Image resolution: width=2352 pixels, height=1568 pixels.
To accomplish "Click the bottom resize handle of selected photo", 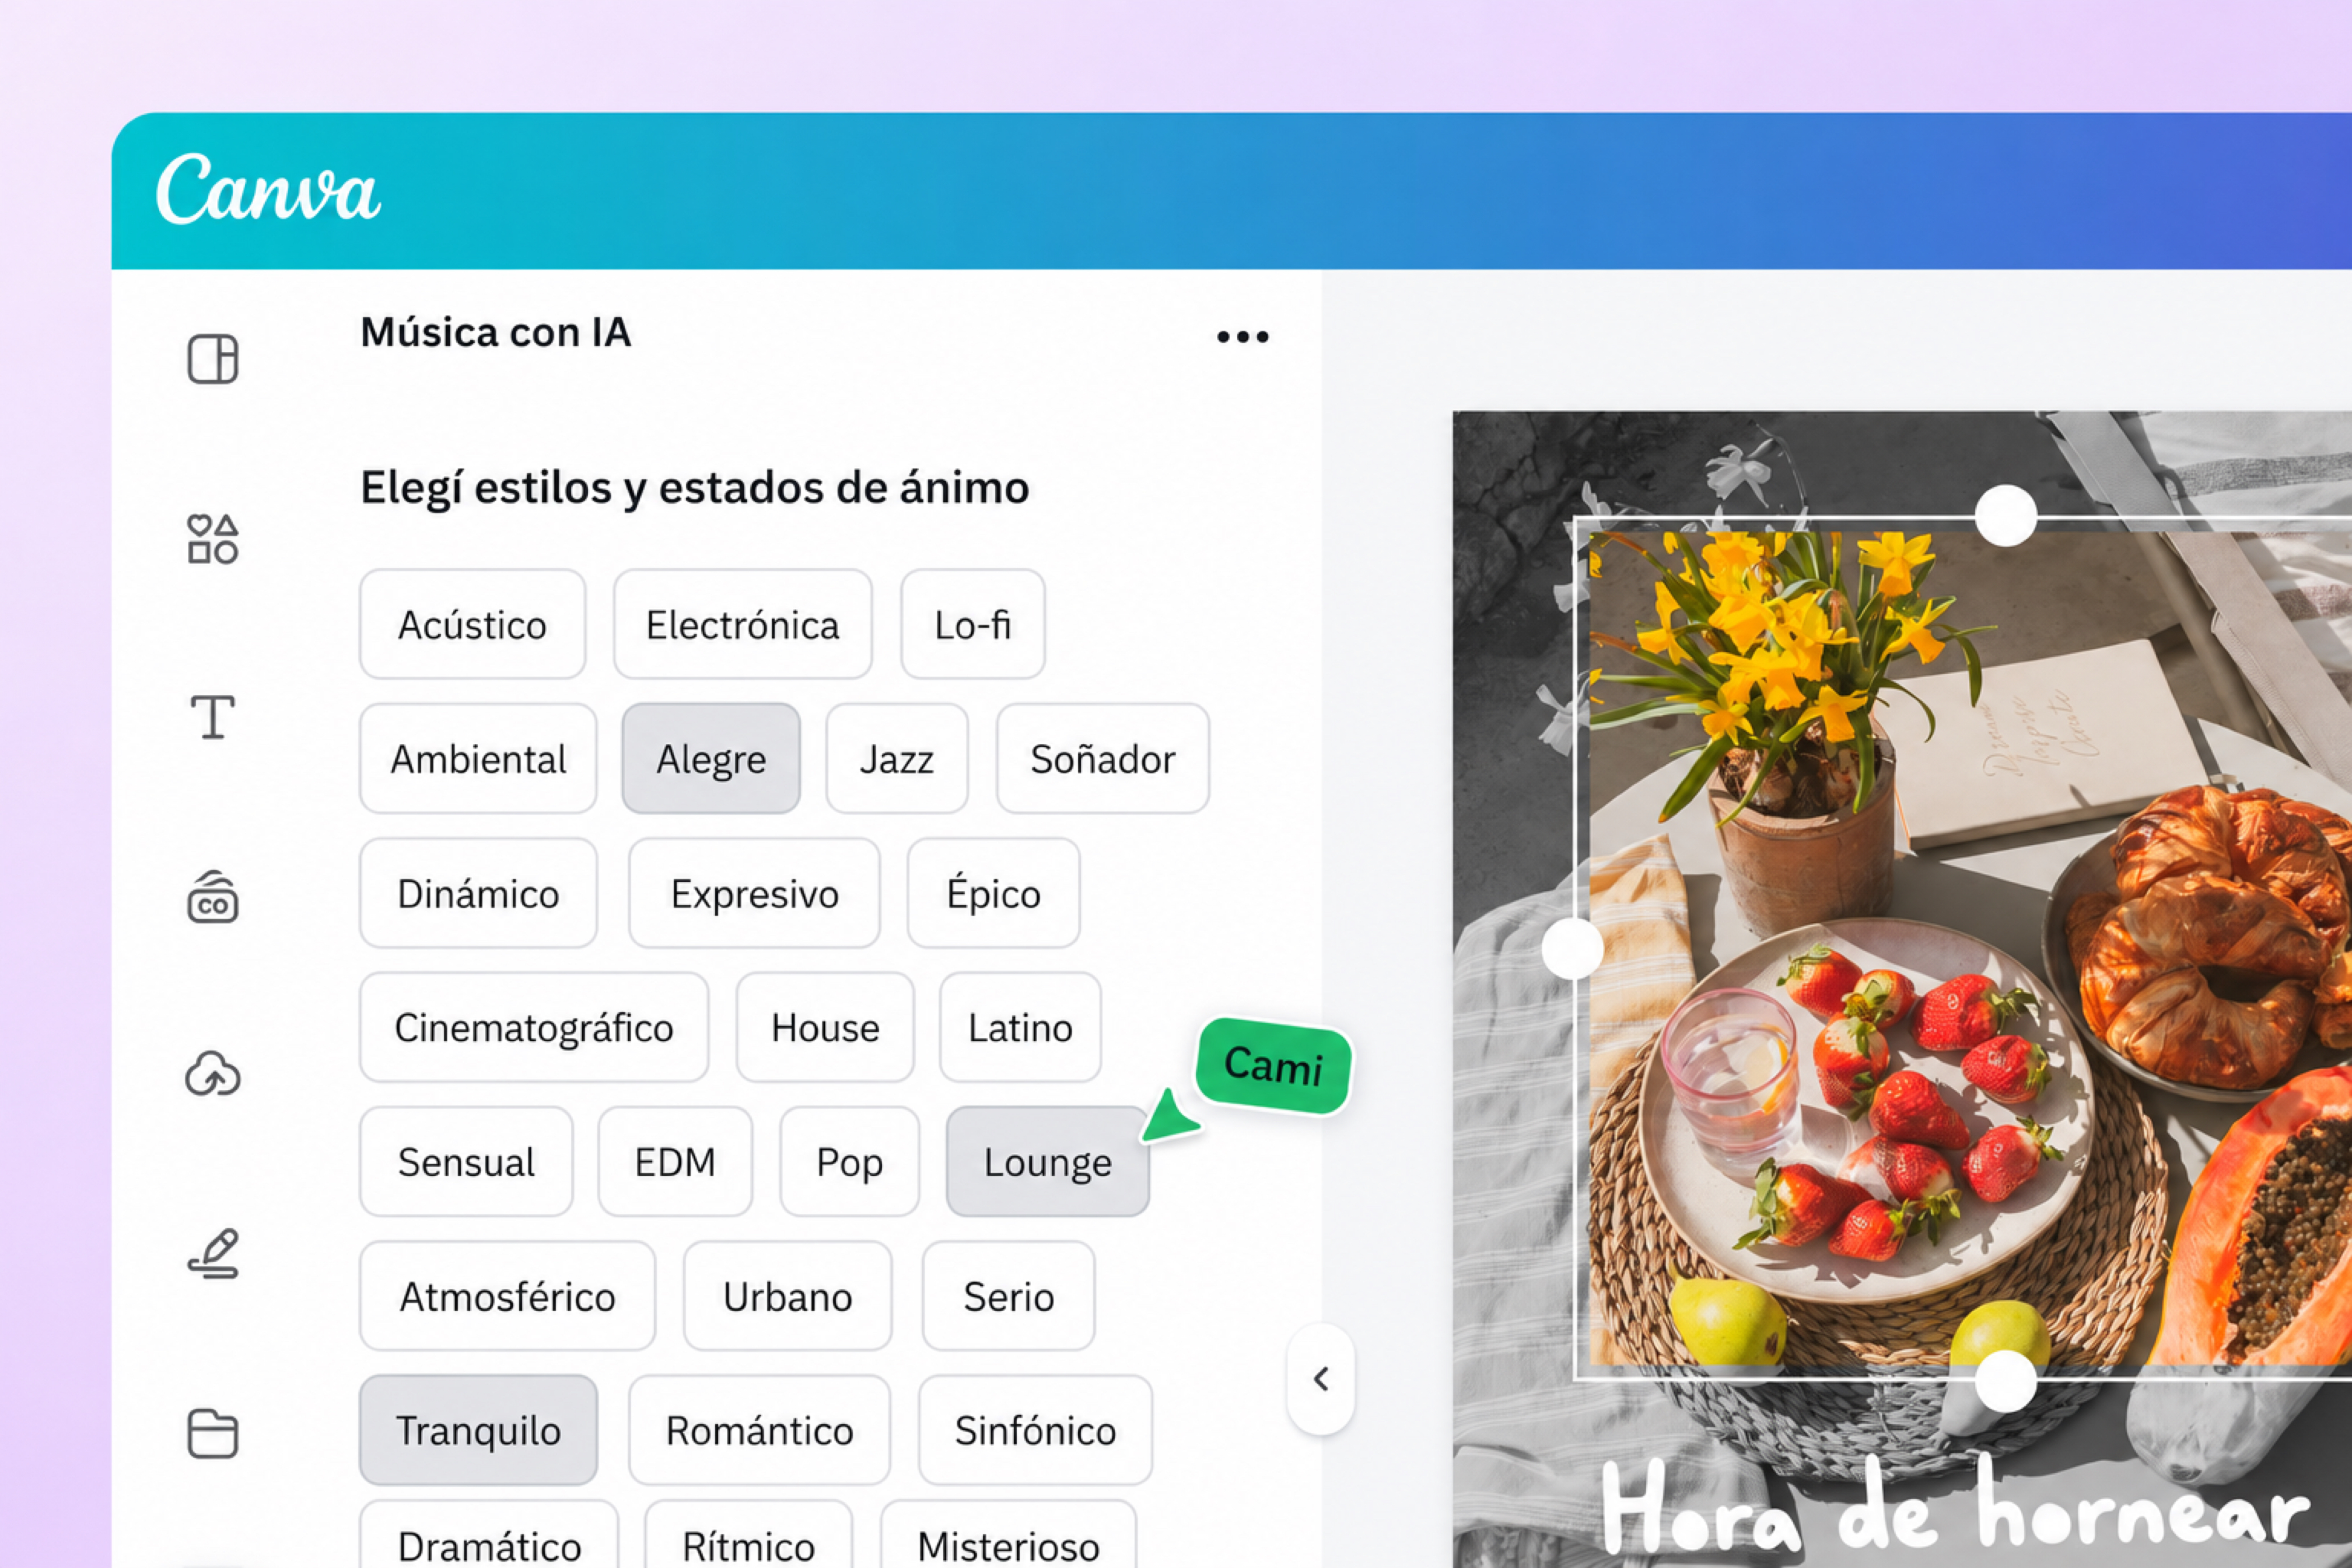I will click(2005, 1381).
